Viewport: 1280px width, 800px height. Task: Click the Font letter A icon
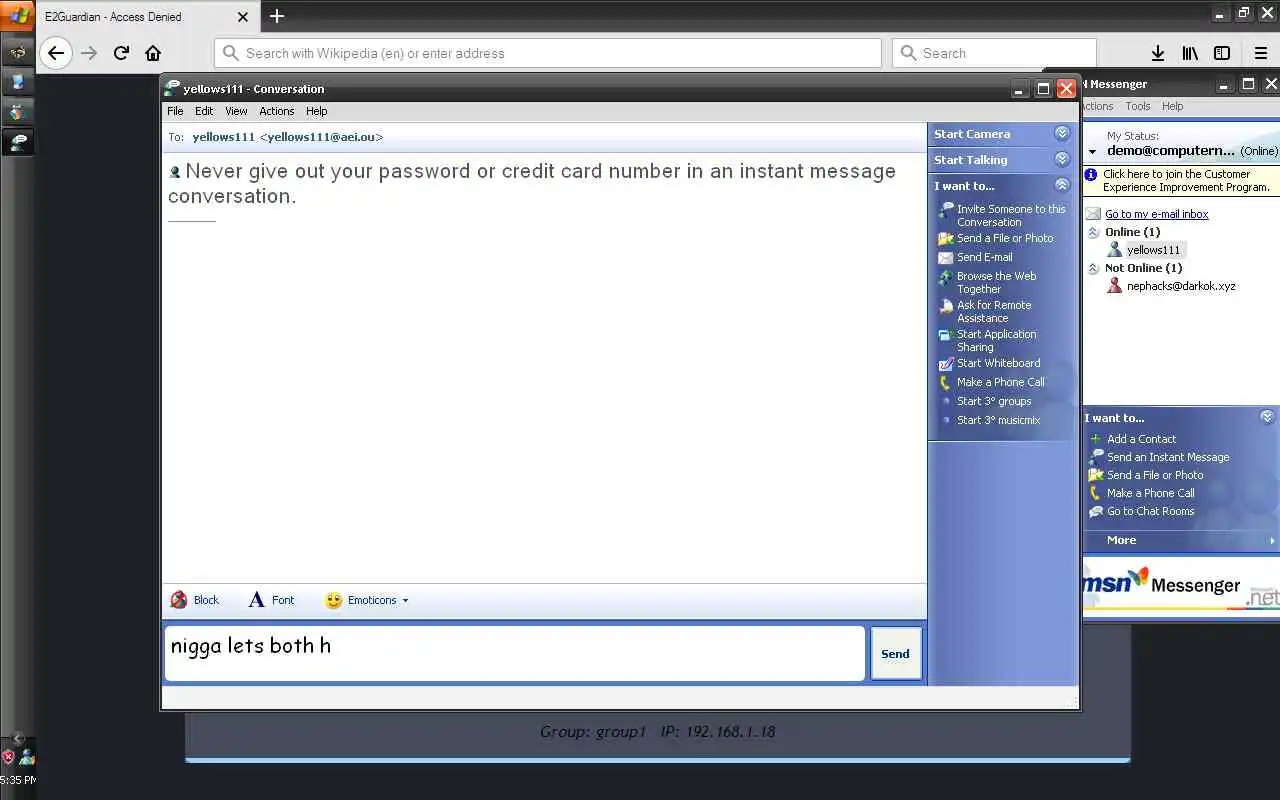tap(256, 600)
